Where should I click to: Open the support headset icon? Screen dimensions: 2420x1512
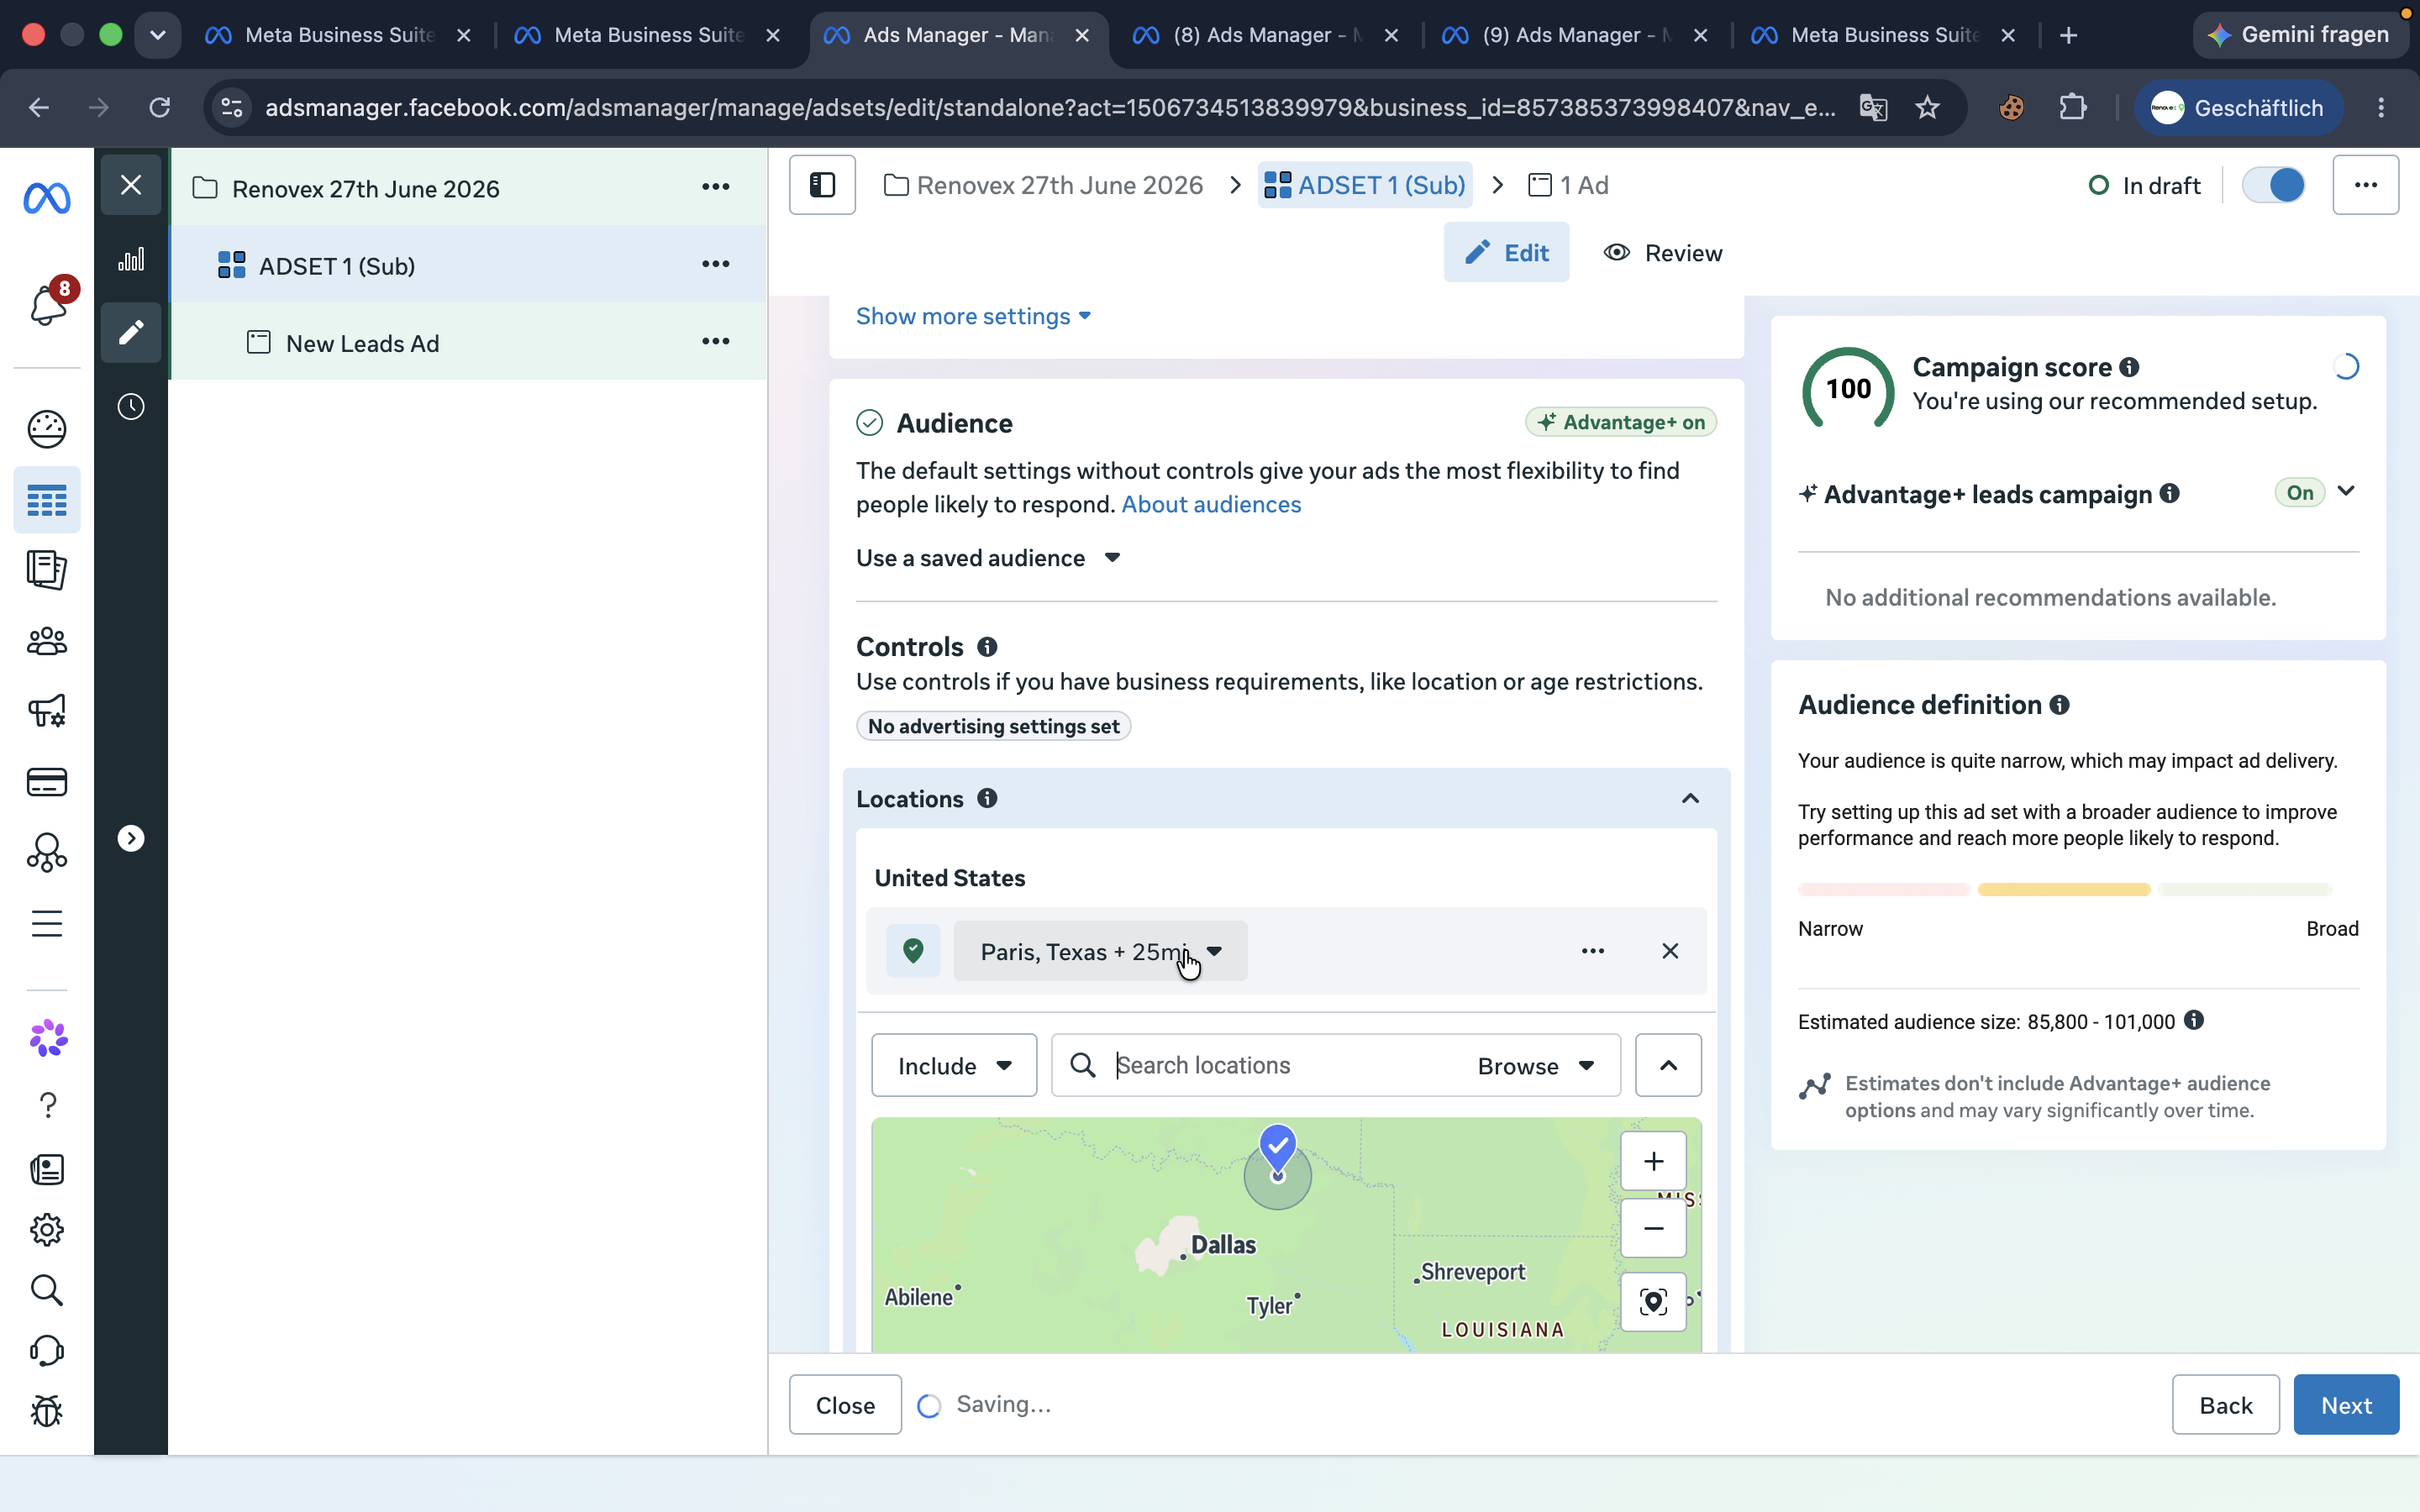[46, 1351]
